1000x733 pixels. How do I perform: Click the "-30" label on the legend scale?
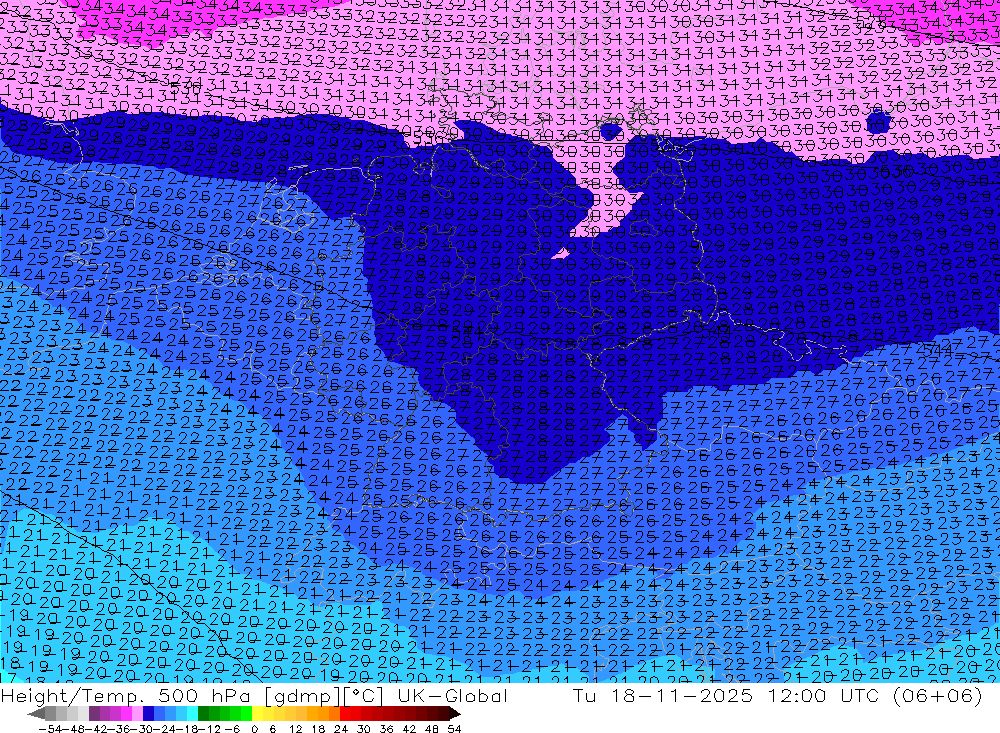pos(142,729)
